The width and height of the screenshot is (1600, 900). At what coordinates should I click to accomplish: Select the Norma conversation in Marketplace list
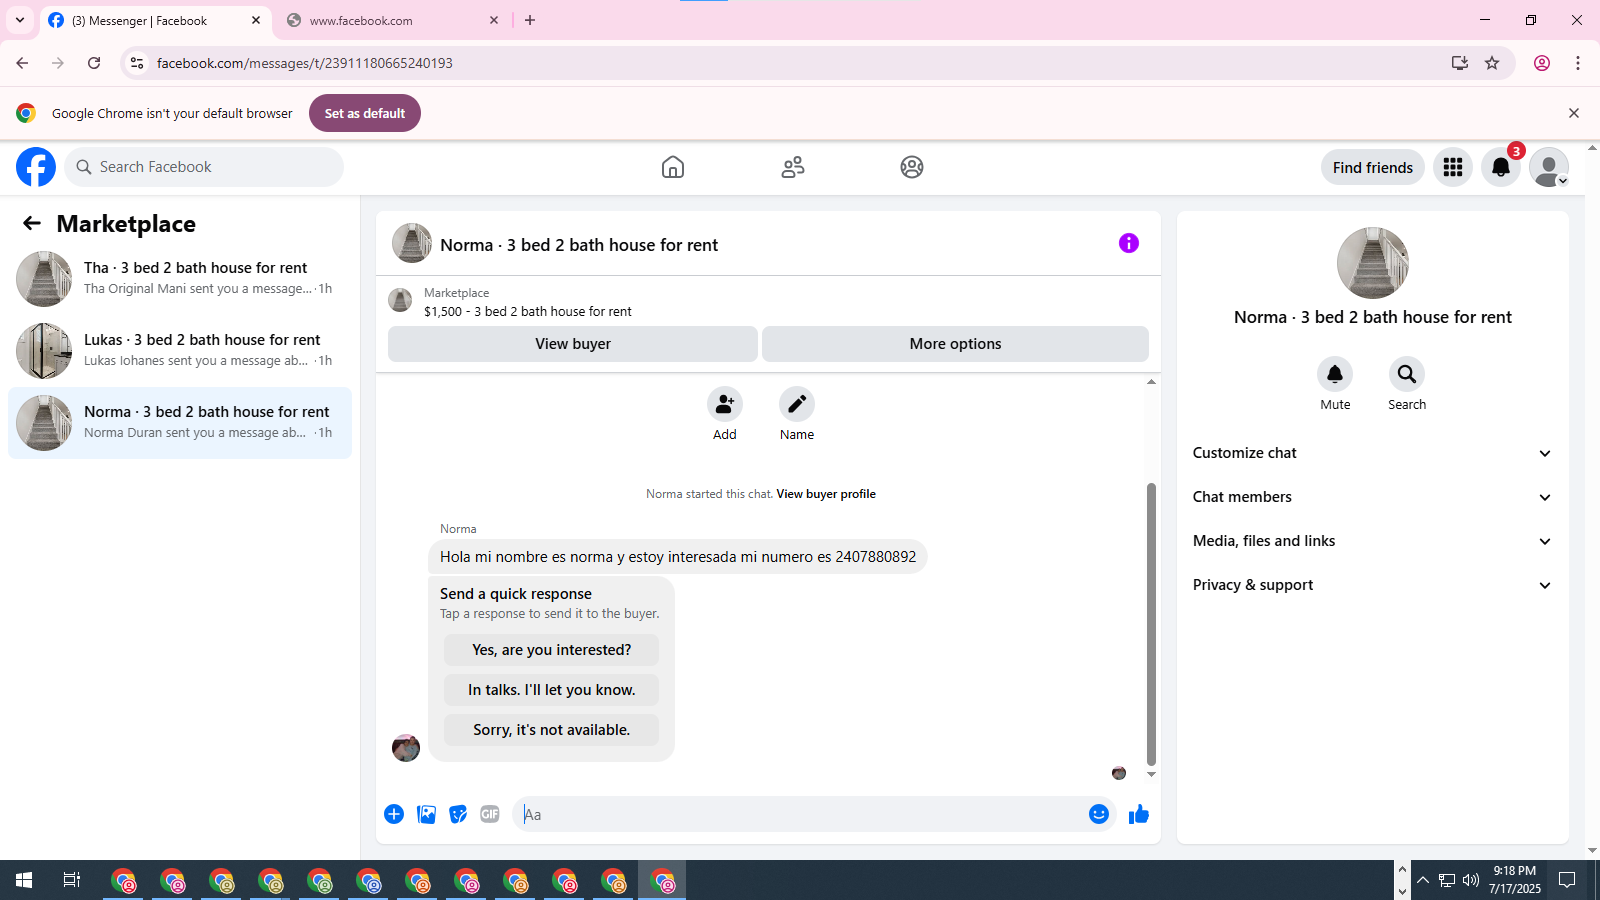coord(180,423)
